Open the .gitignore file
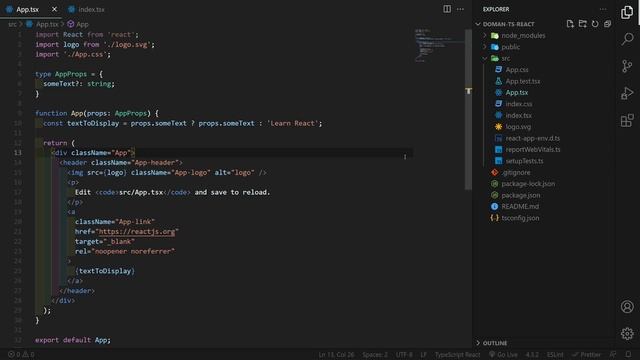 coord(516,172)
